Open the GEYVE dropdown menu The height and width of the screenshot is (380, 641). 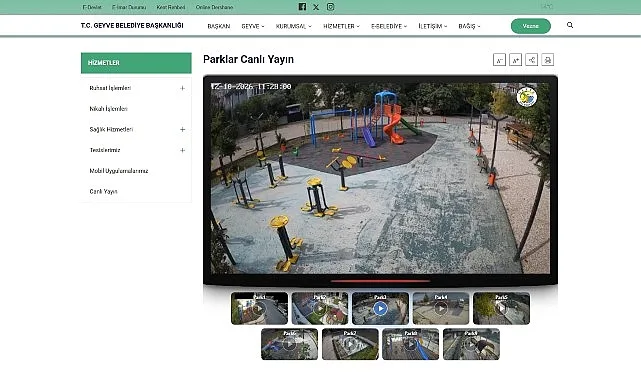click(x=253, y=26)
